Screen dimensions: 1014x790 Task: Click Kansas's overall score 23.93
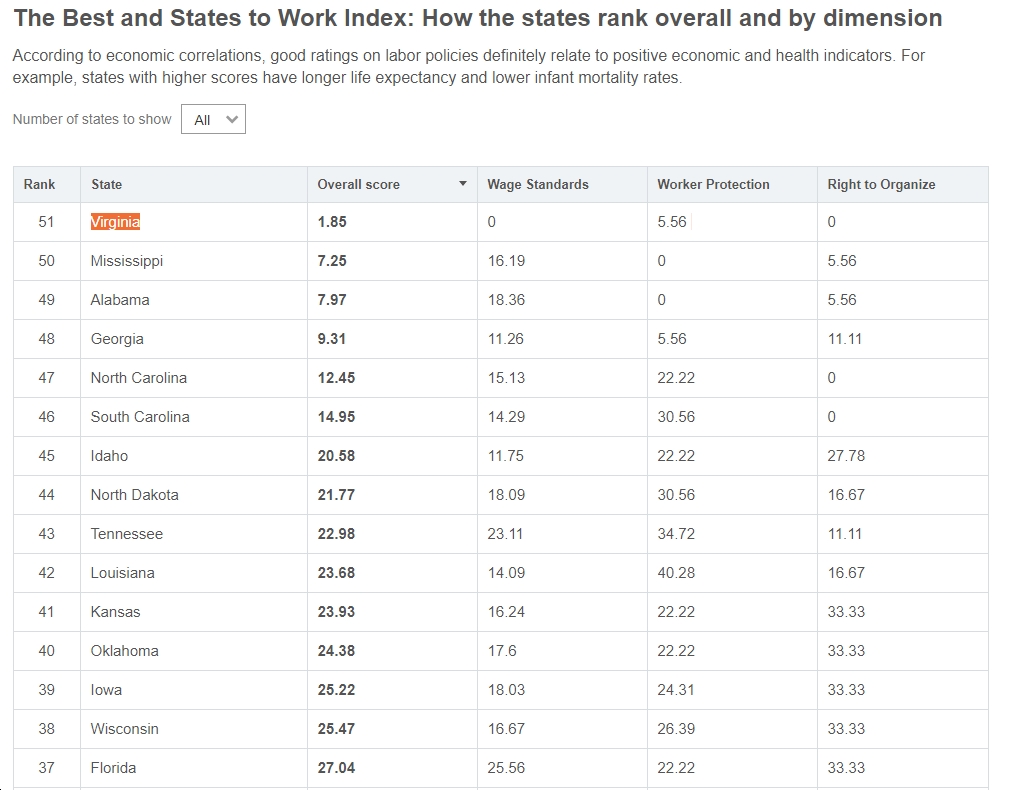point(336,612)
